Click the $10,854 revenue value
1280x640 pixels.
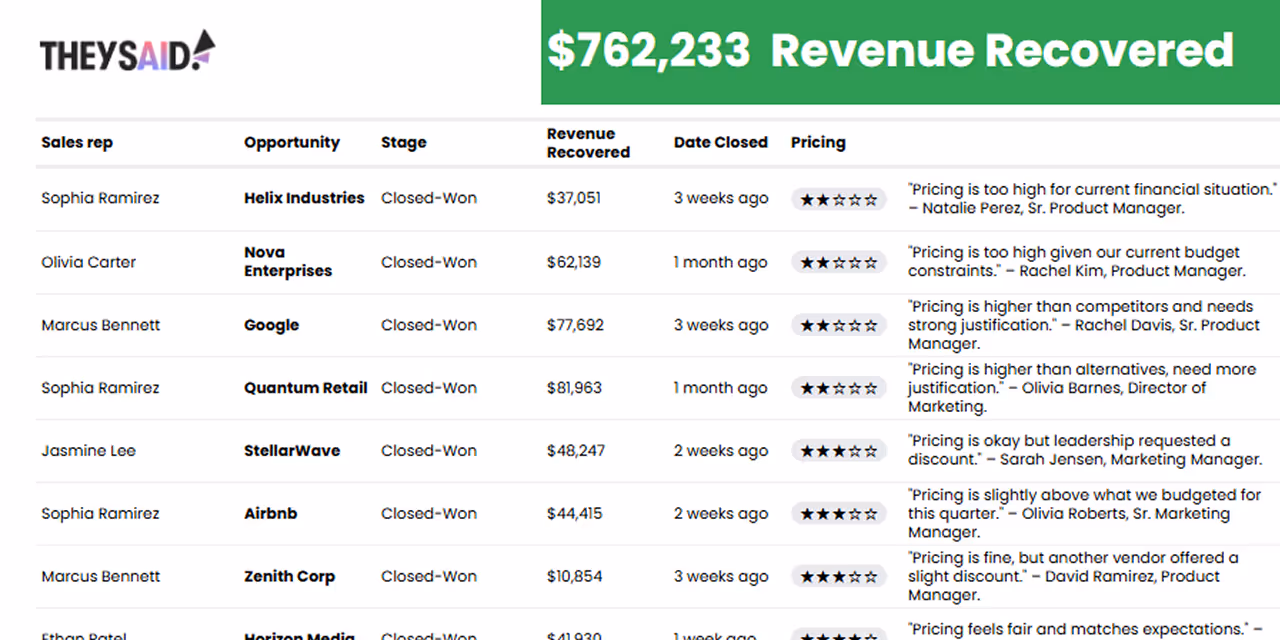[574, 577]
